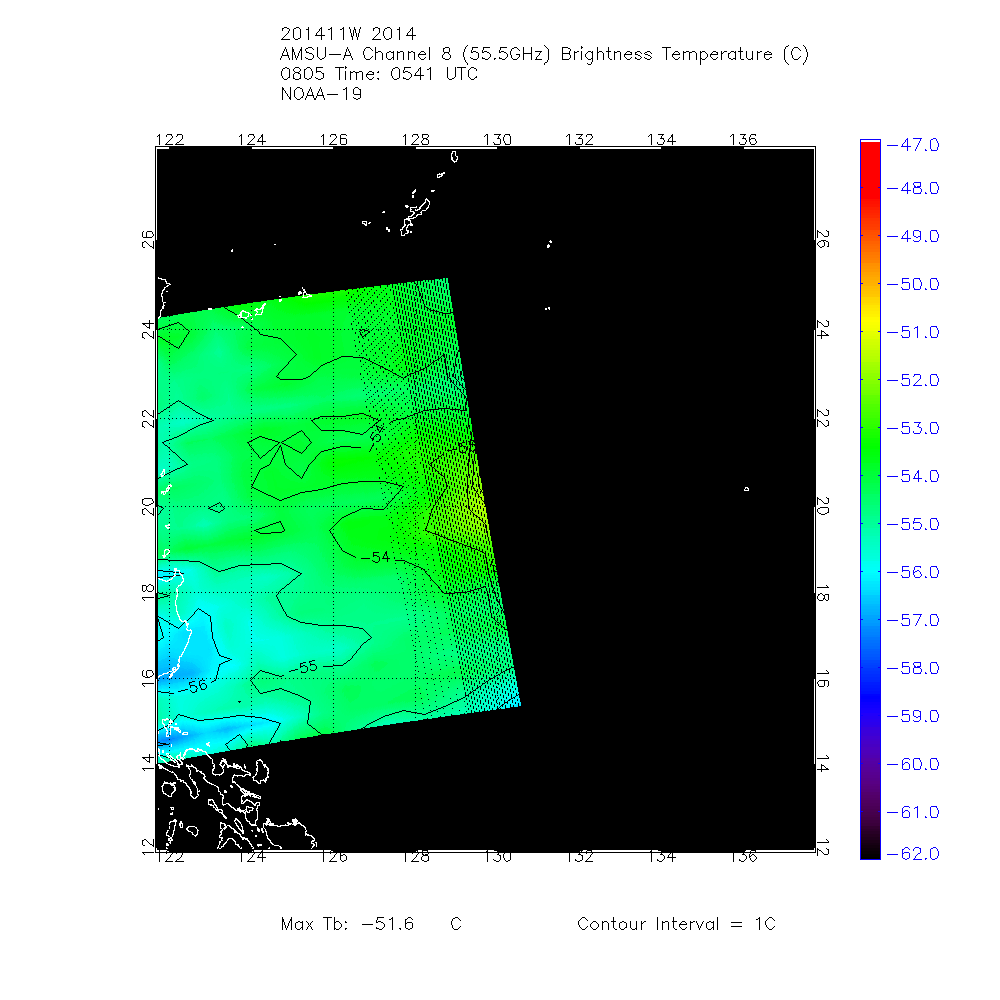
Task: Click the 24 latitude label on left axis
Action: point(148,330)
